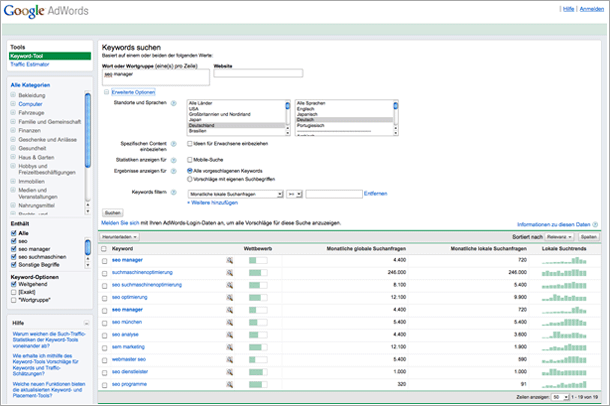Viewport: 610px width, 406px height.
Task: Click help icon next to Statistiken anzeigen für
Action: (x=174, y=160)
